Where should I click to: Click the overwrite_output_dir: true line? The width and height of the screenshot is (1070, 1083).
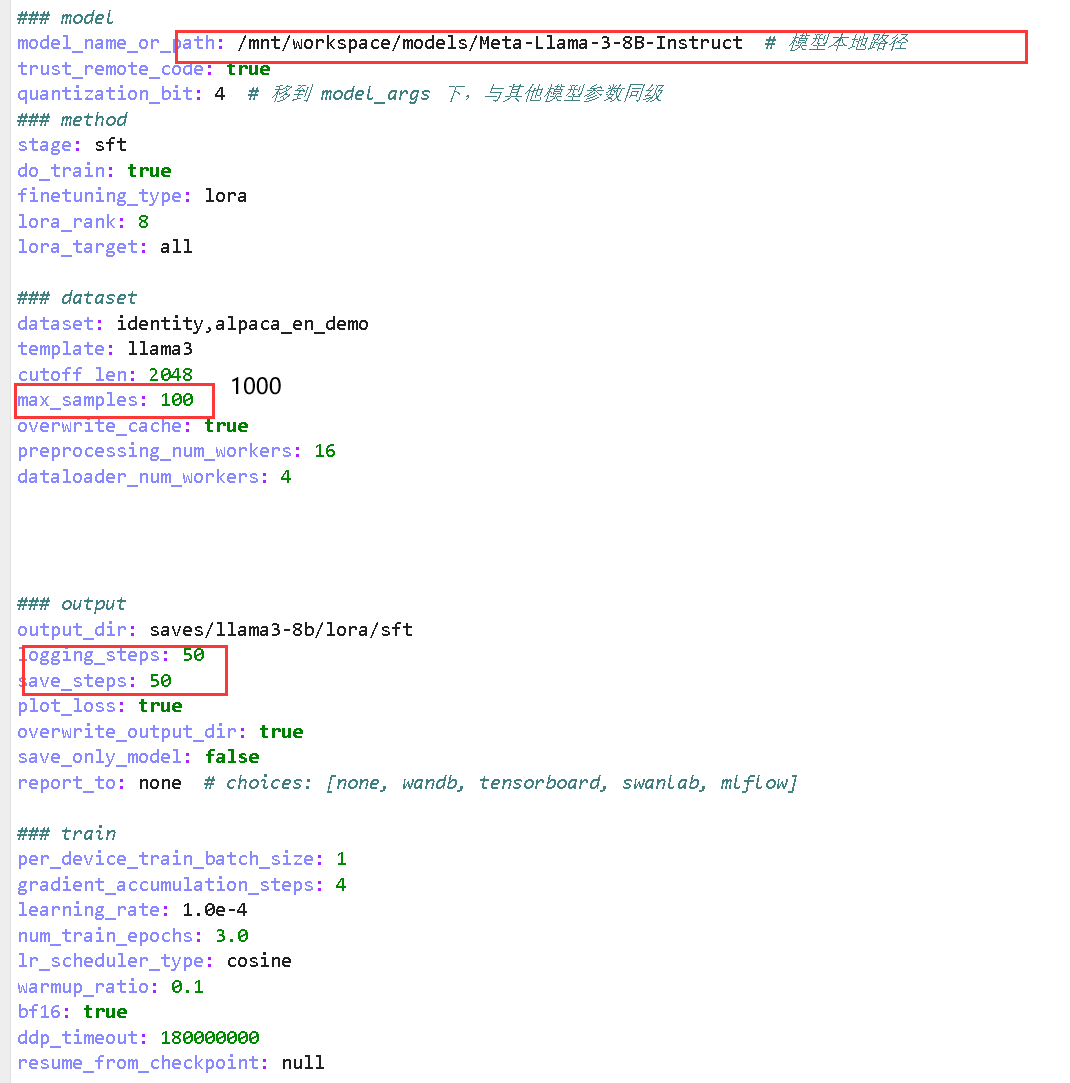[x=160, y=731]
